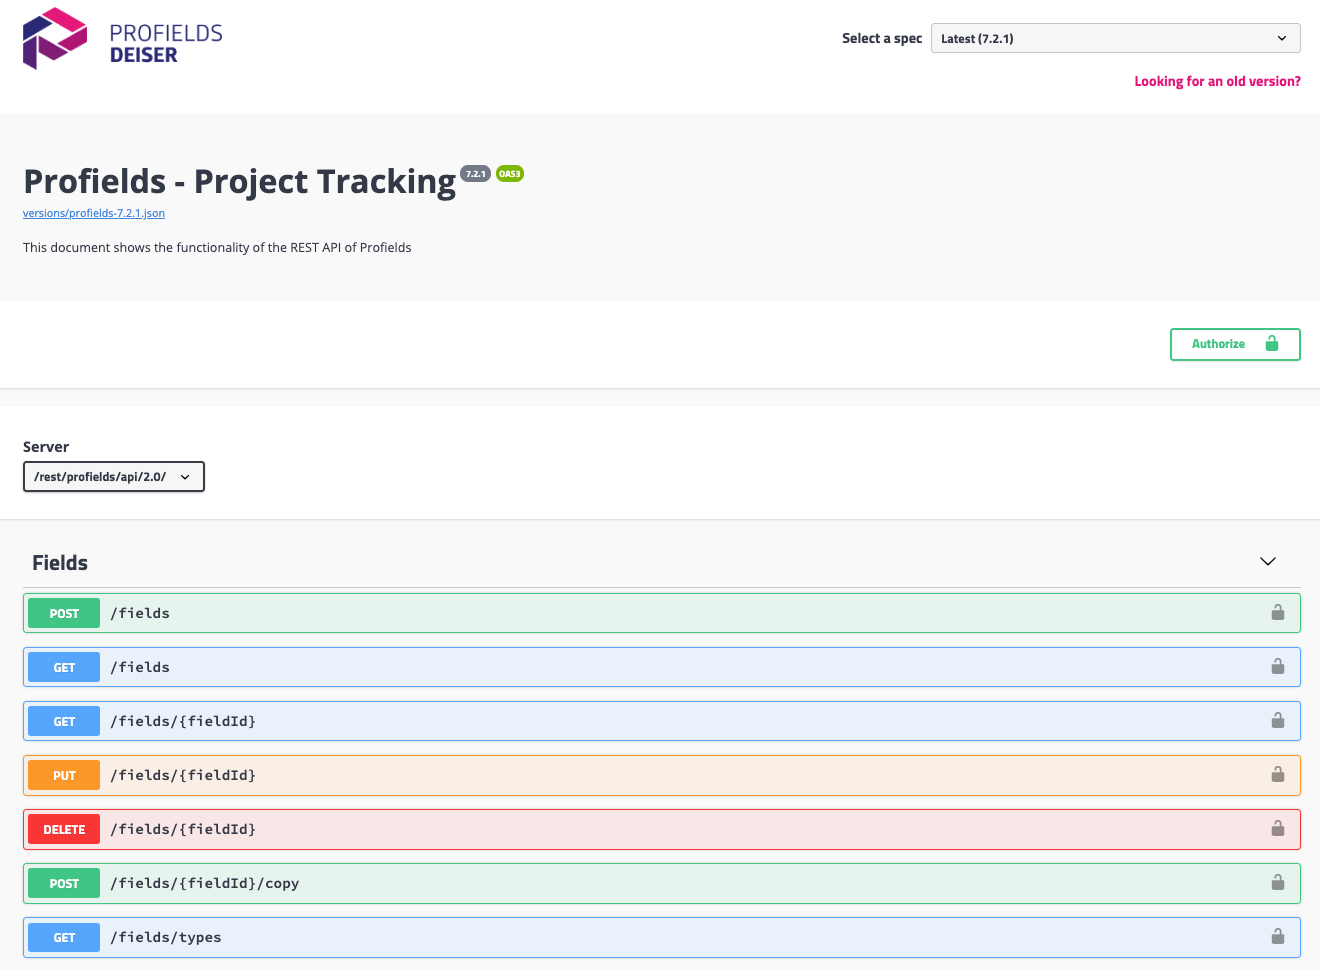Click the Profields Deiser logo
The height and width of the screenshot is (970, 1320).
(123, 39)
